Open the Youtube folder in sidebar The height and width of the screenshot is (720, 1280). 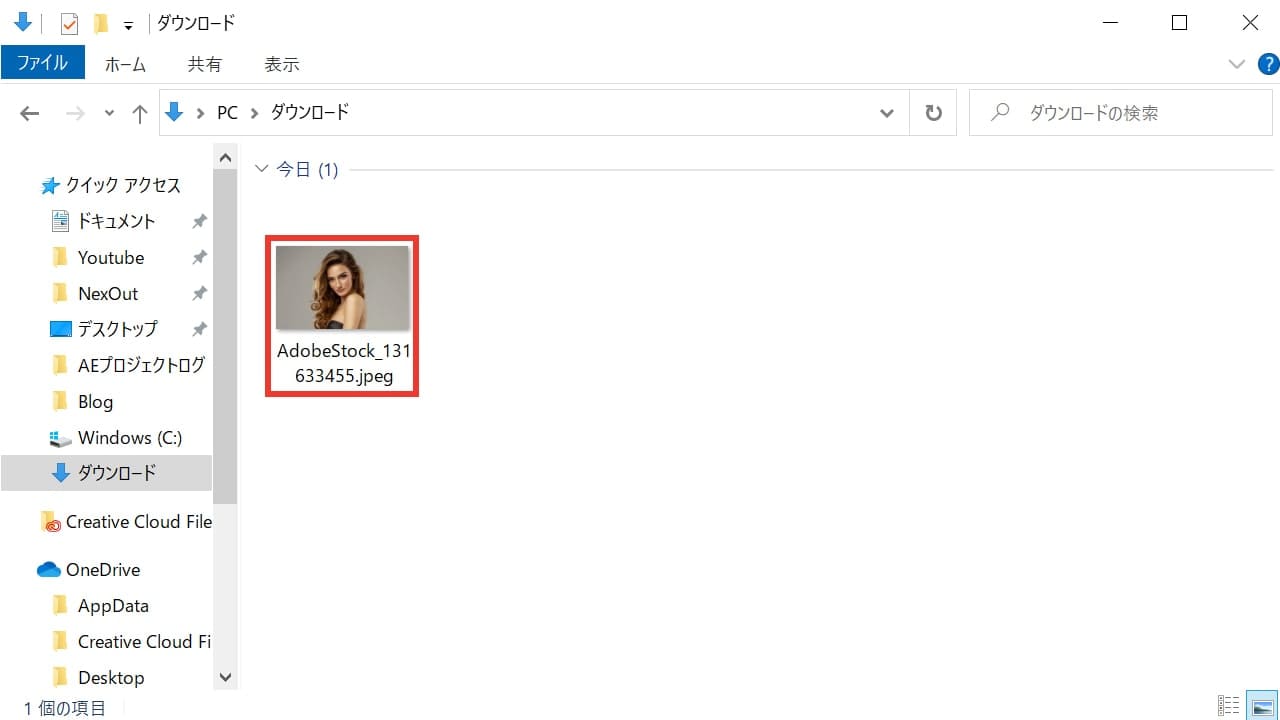(111, 257)
